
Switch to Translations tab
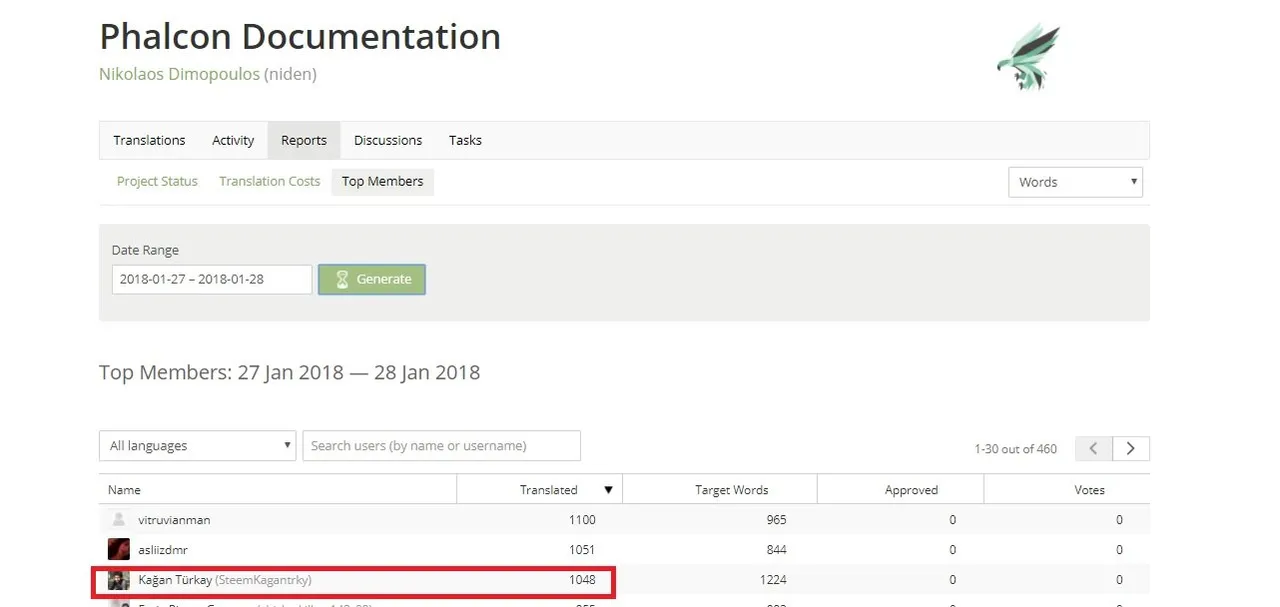pos(149,140)
